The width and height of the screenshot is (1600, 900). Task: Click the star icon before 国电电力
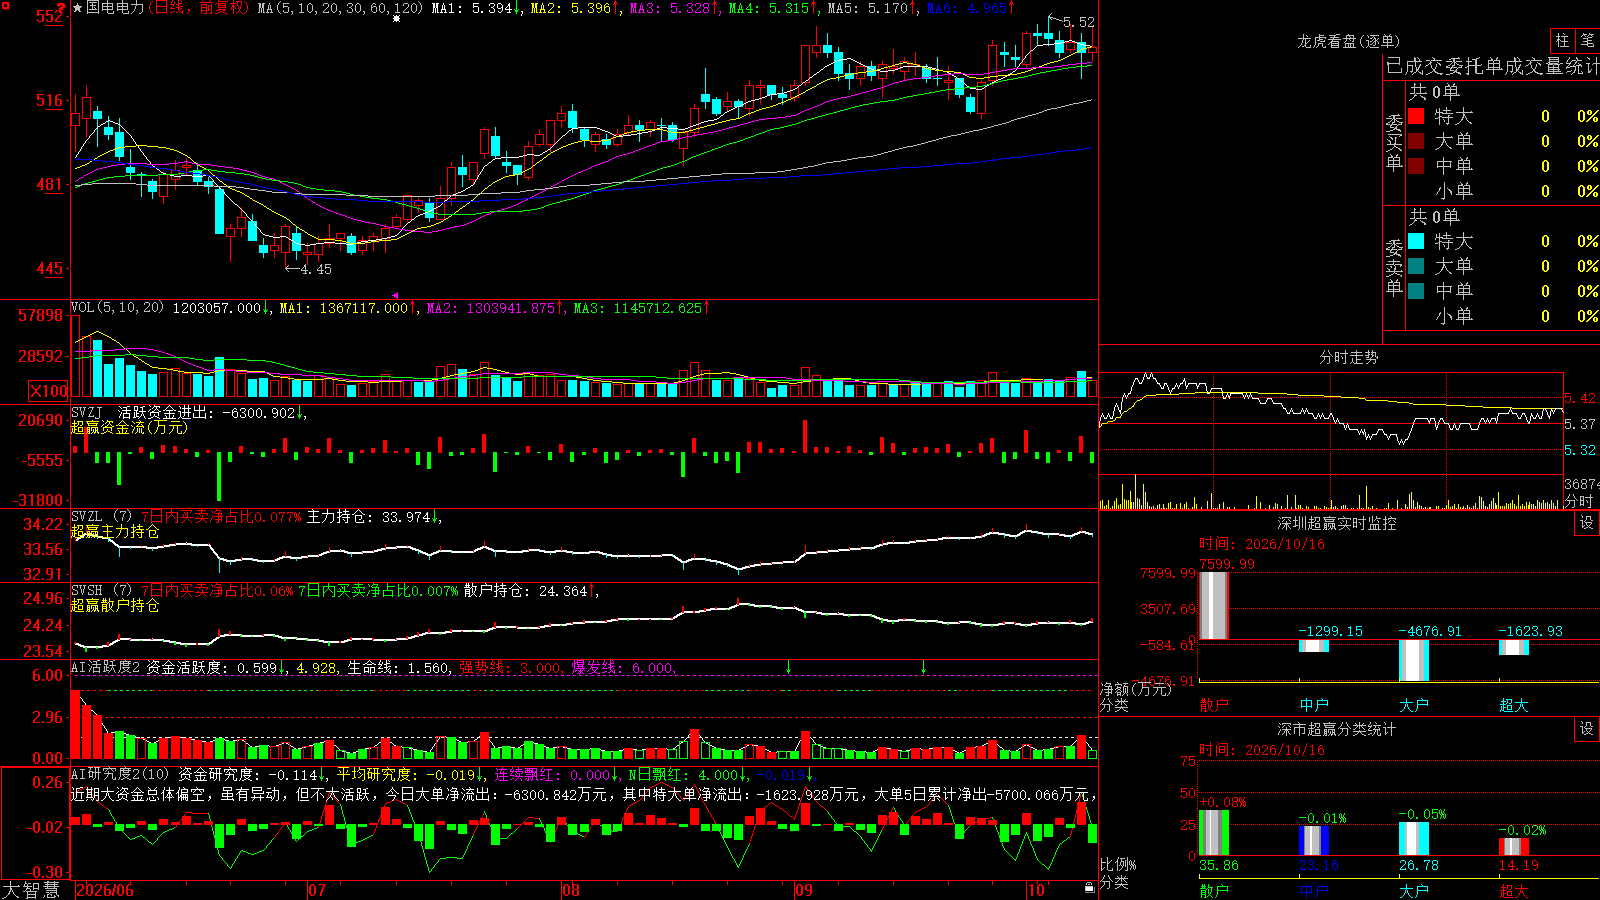click(78, 8)
